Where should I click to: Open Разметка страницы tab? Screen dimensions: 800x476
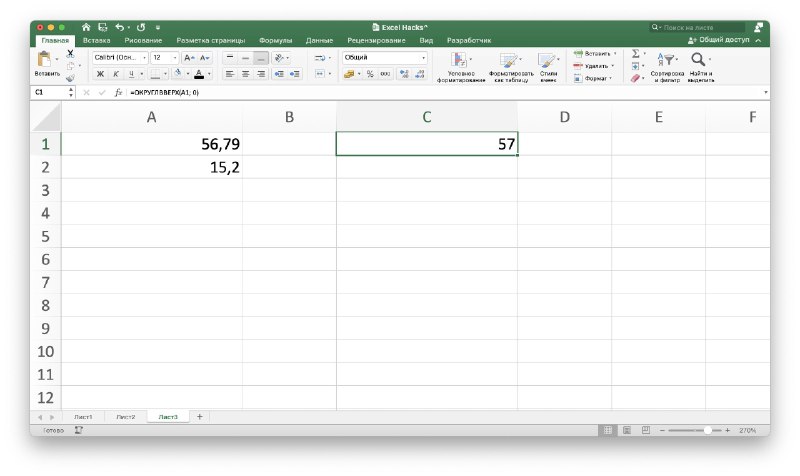pyautogui.click(x=211, y=40)
